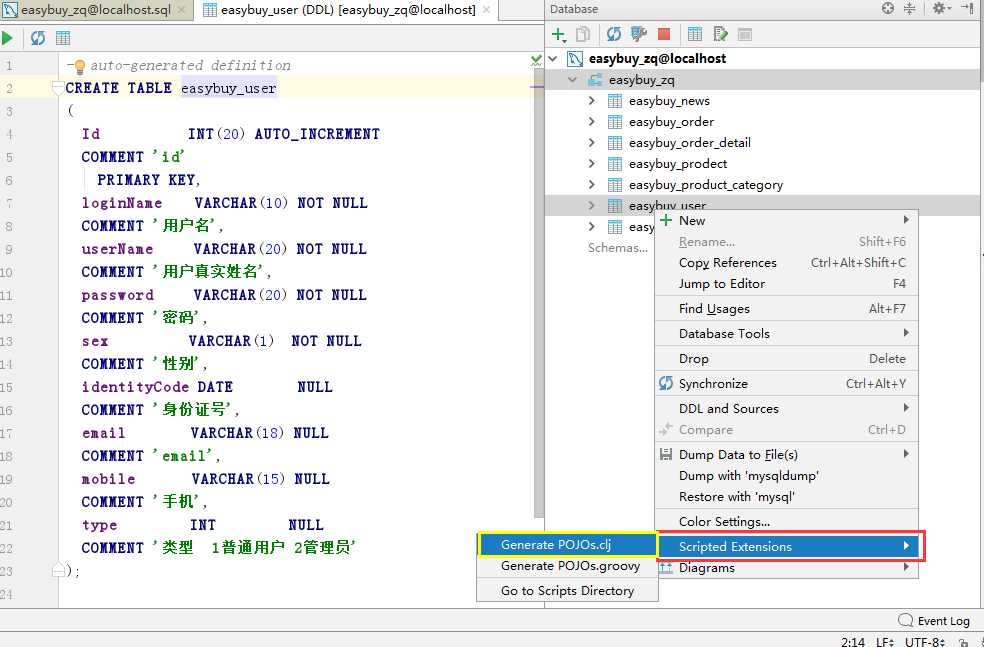This screenshot has height=647, width=984.
Task: Click the green inspection checkmark indicator
Action: tap(537, 60)
